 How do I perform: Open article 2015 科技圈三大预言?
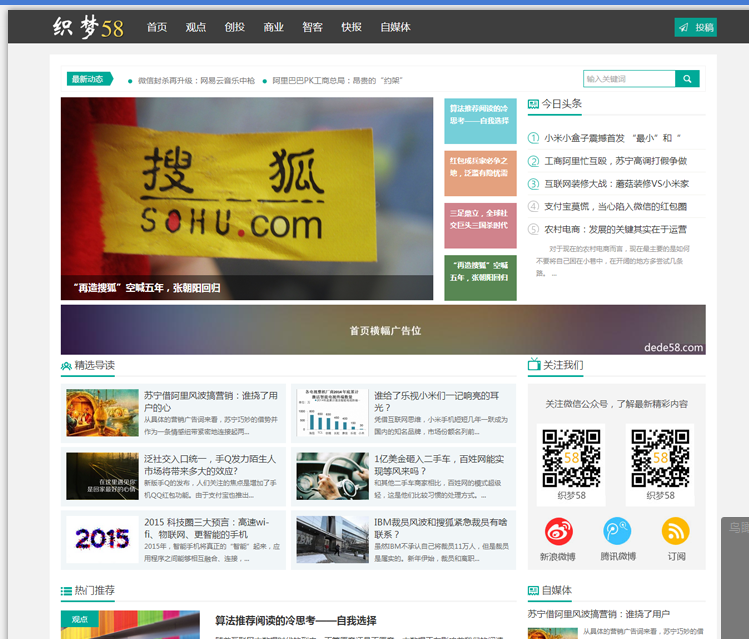pos(207,522)
